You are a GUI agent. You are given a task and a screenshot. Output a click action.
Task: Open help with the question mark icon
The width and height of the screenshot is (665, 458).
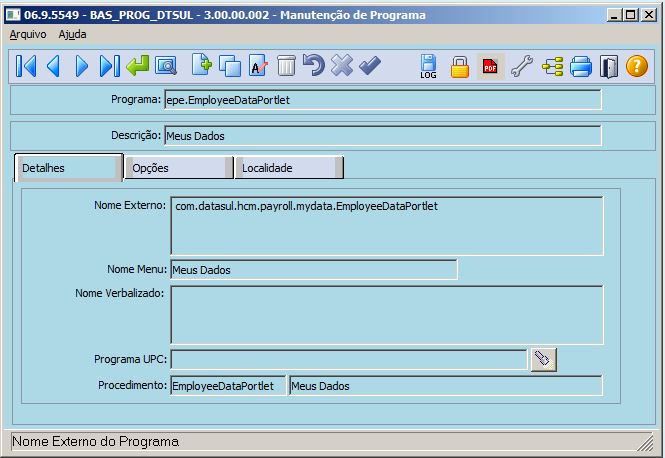pos(637,66)
